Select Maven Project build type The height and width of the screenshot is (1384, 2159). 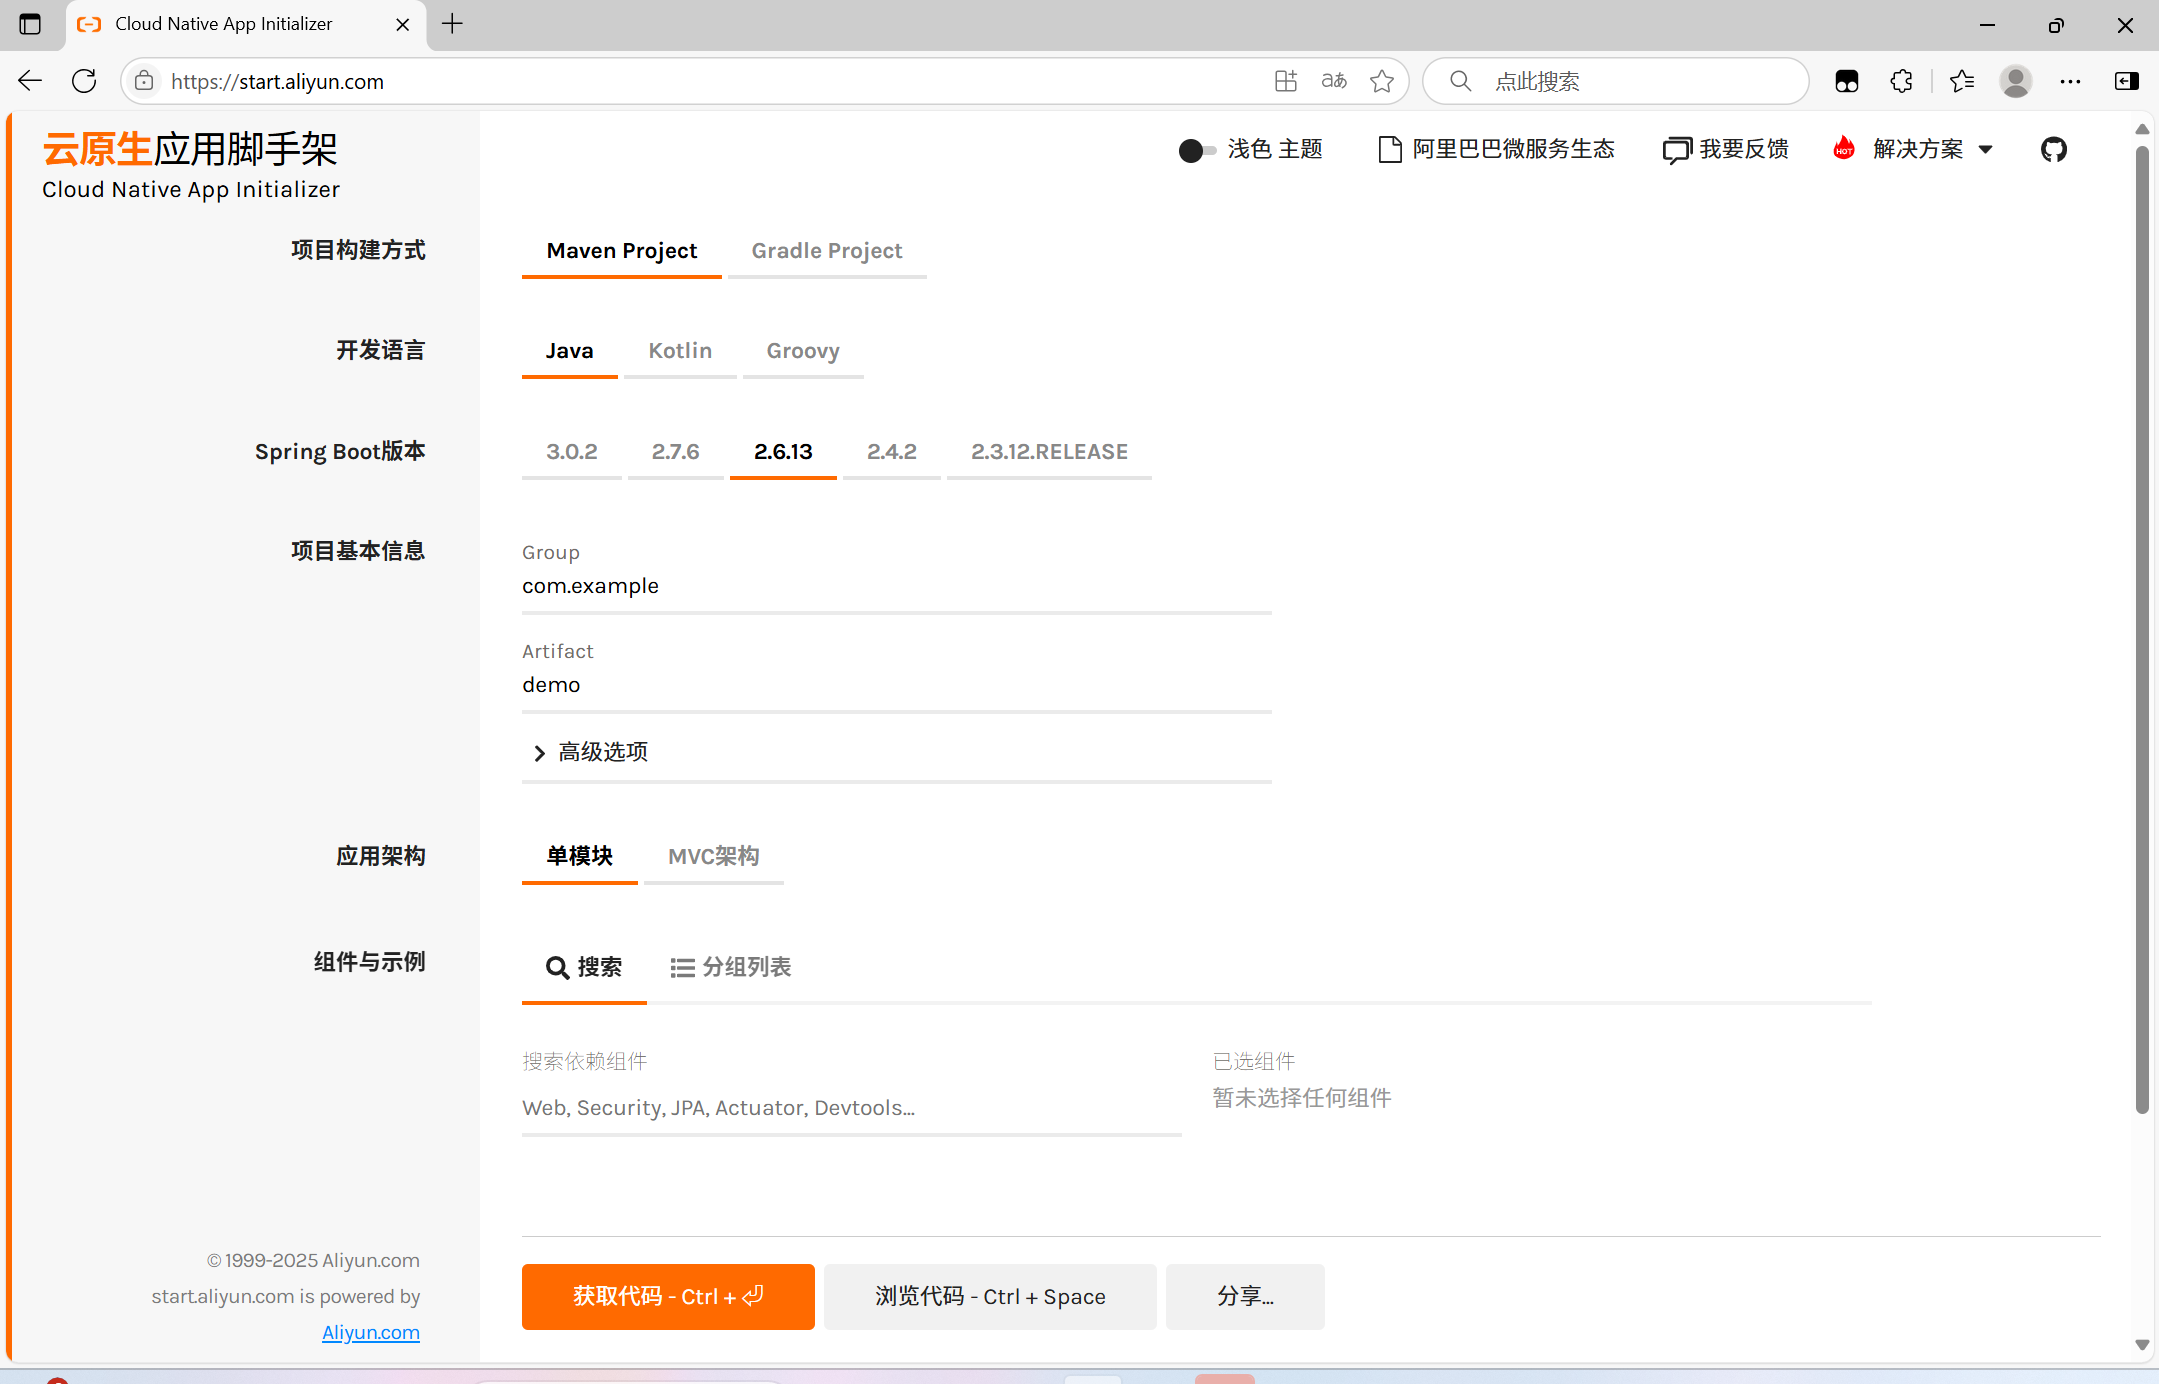click(621, 251)
